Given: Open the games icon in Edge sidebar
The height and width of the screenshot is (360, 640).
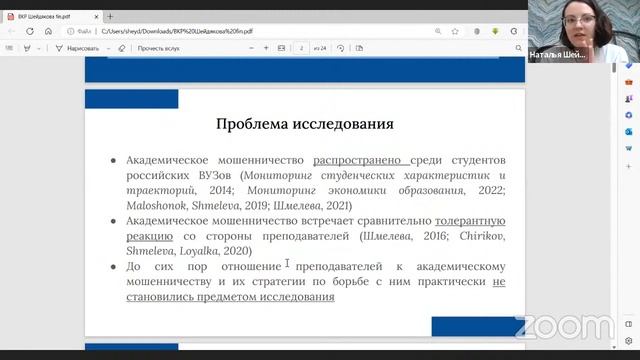Looking at the screenshot, I should tap(629, 99).
